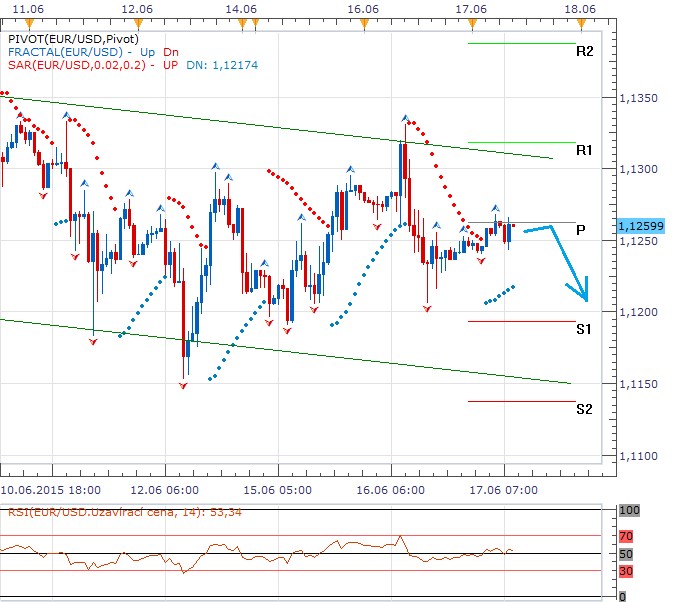This screenshot has width=674, height=602.
Task: Click the 15.06 05:00 time axis label
Action: pos(276,491)
